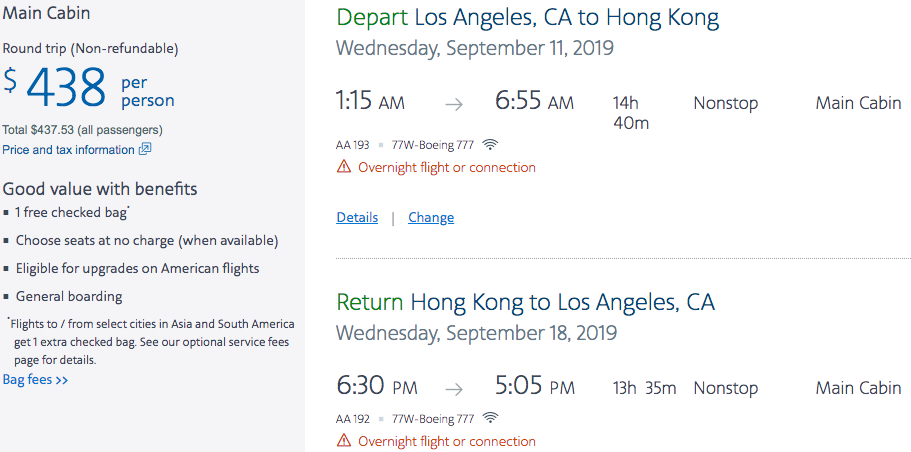Click the Wi-Fi icon for flight AA 192

click(491, 418)
